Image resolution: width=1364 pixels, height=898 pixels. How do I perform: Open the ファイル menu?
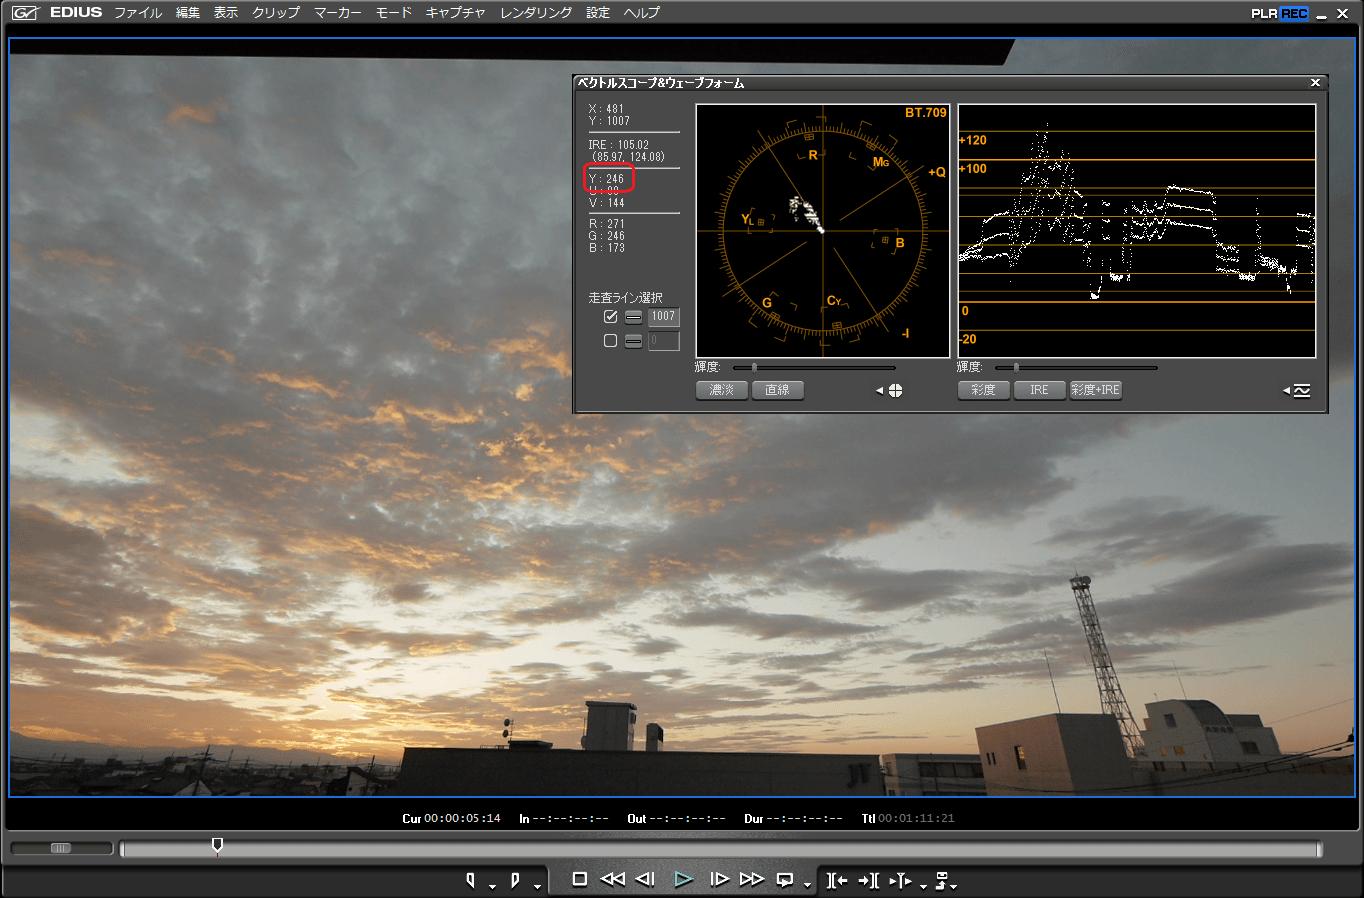138,13
